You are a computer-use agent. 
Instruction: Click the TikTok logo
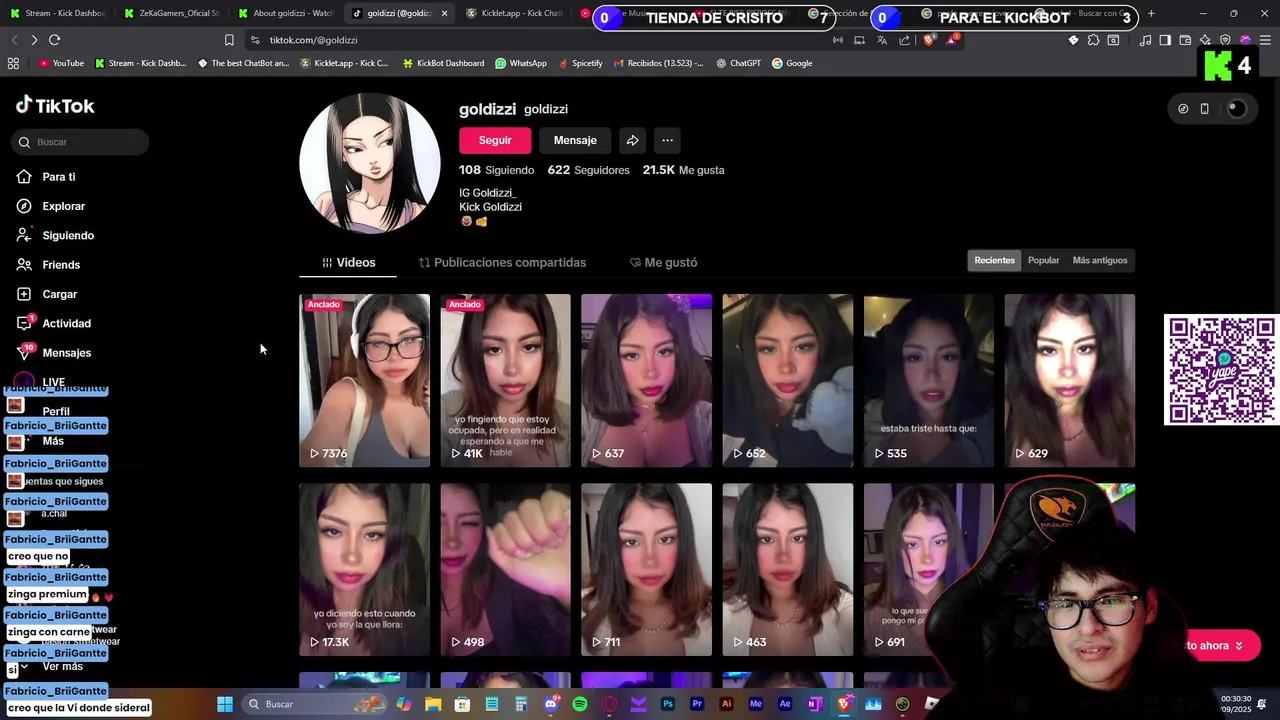coord(55,105)
